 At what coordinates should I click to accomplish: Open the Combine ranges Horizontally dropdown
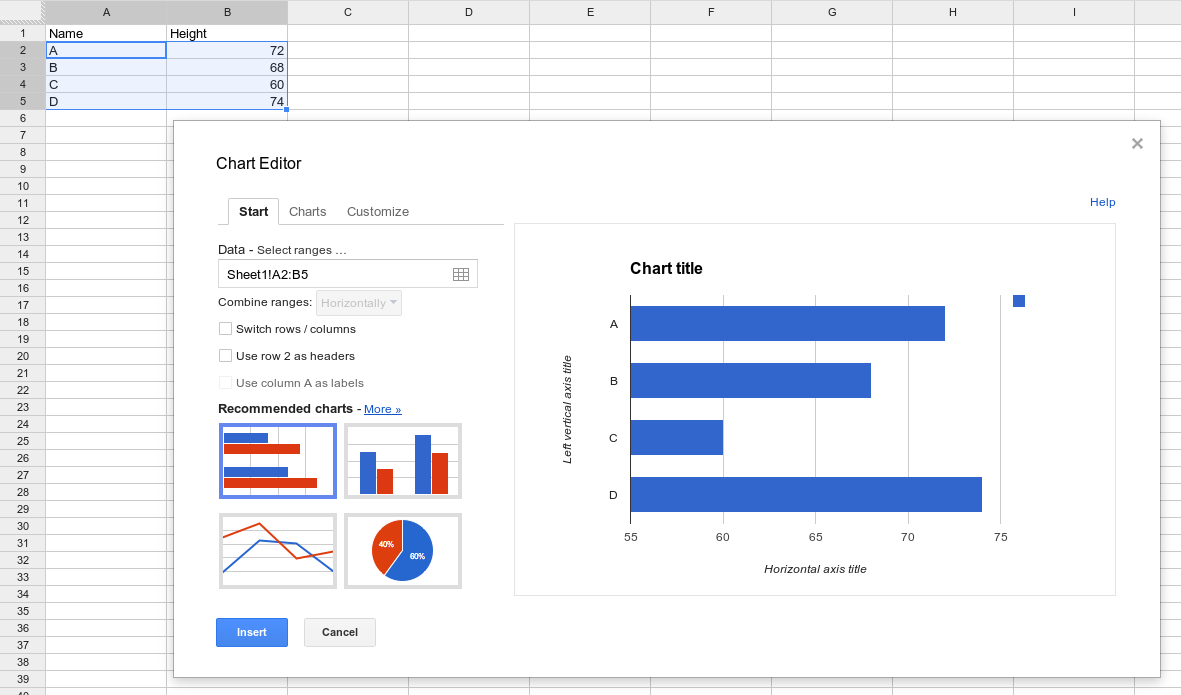(x=358, y=302)
